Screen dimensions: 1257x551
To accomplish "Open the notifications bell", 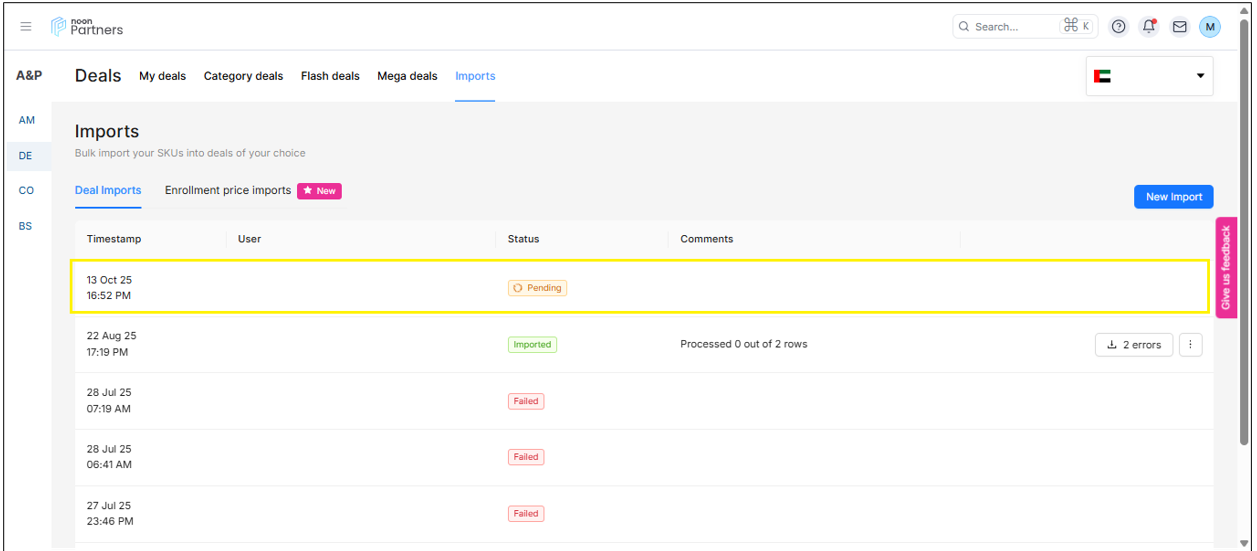I will pyautogui.click(x=1149, y=27).
